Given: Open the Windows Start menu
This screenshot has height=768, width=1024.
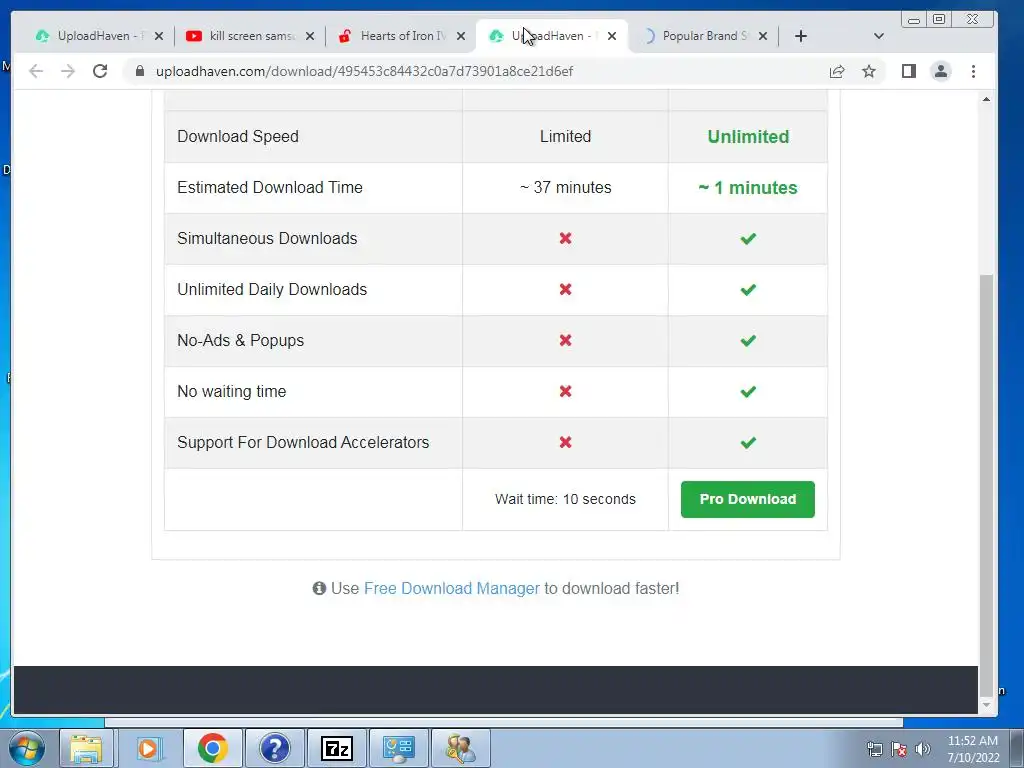Looking at the screenshot, I should [x=27, y=748].
